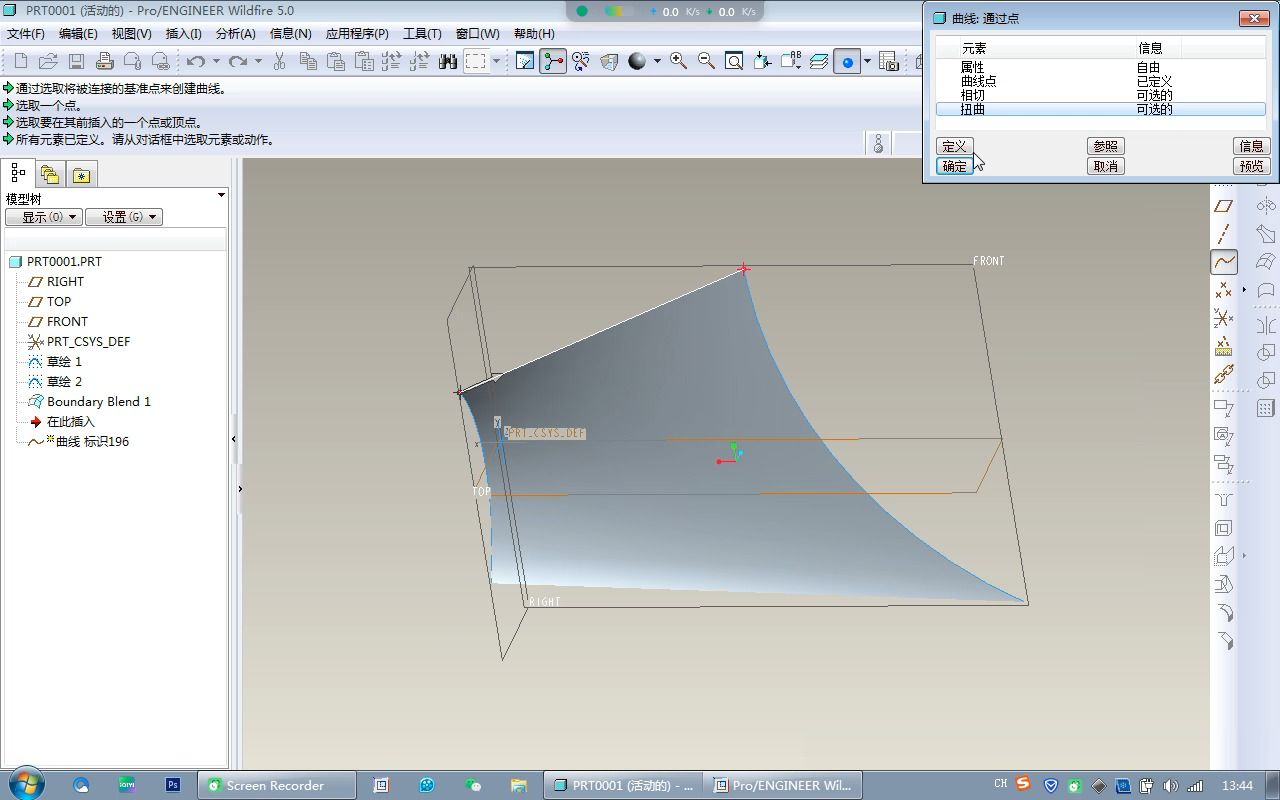The height and width of the screenshot is (800, 1280).
Task: Click the coordinate system tool icon
Action: coord(1223,318)
